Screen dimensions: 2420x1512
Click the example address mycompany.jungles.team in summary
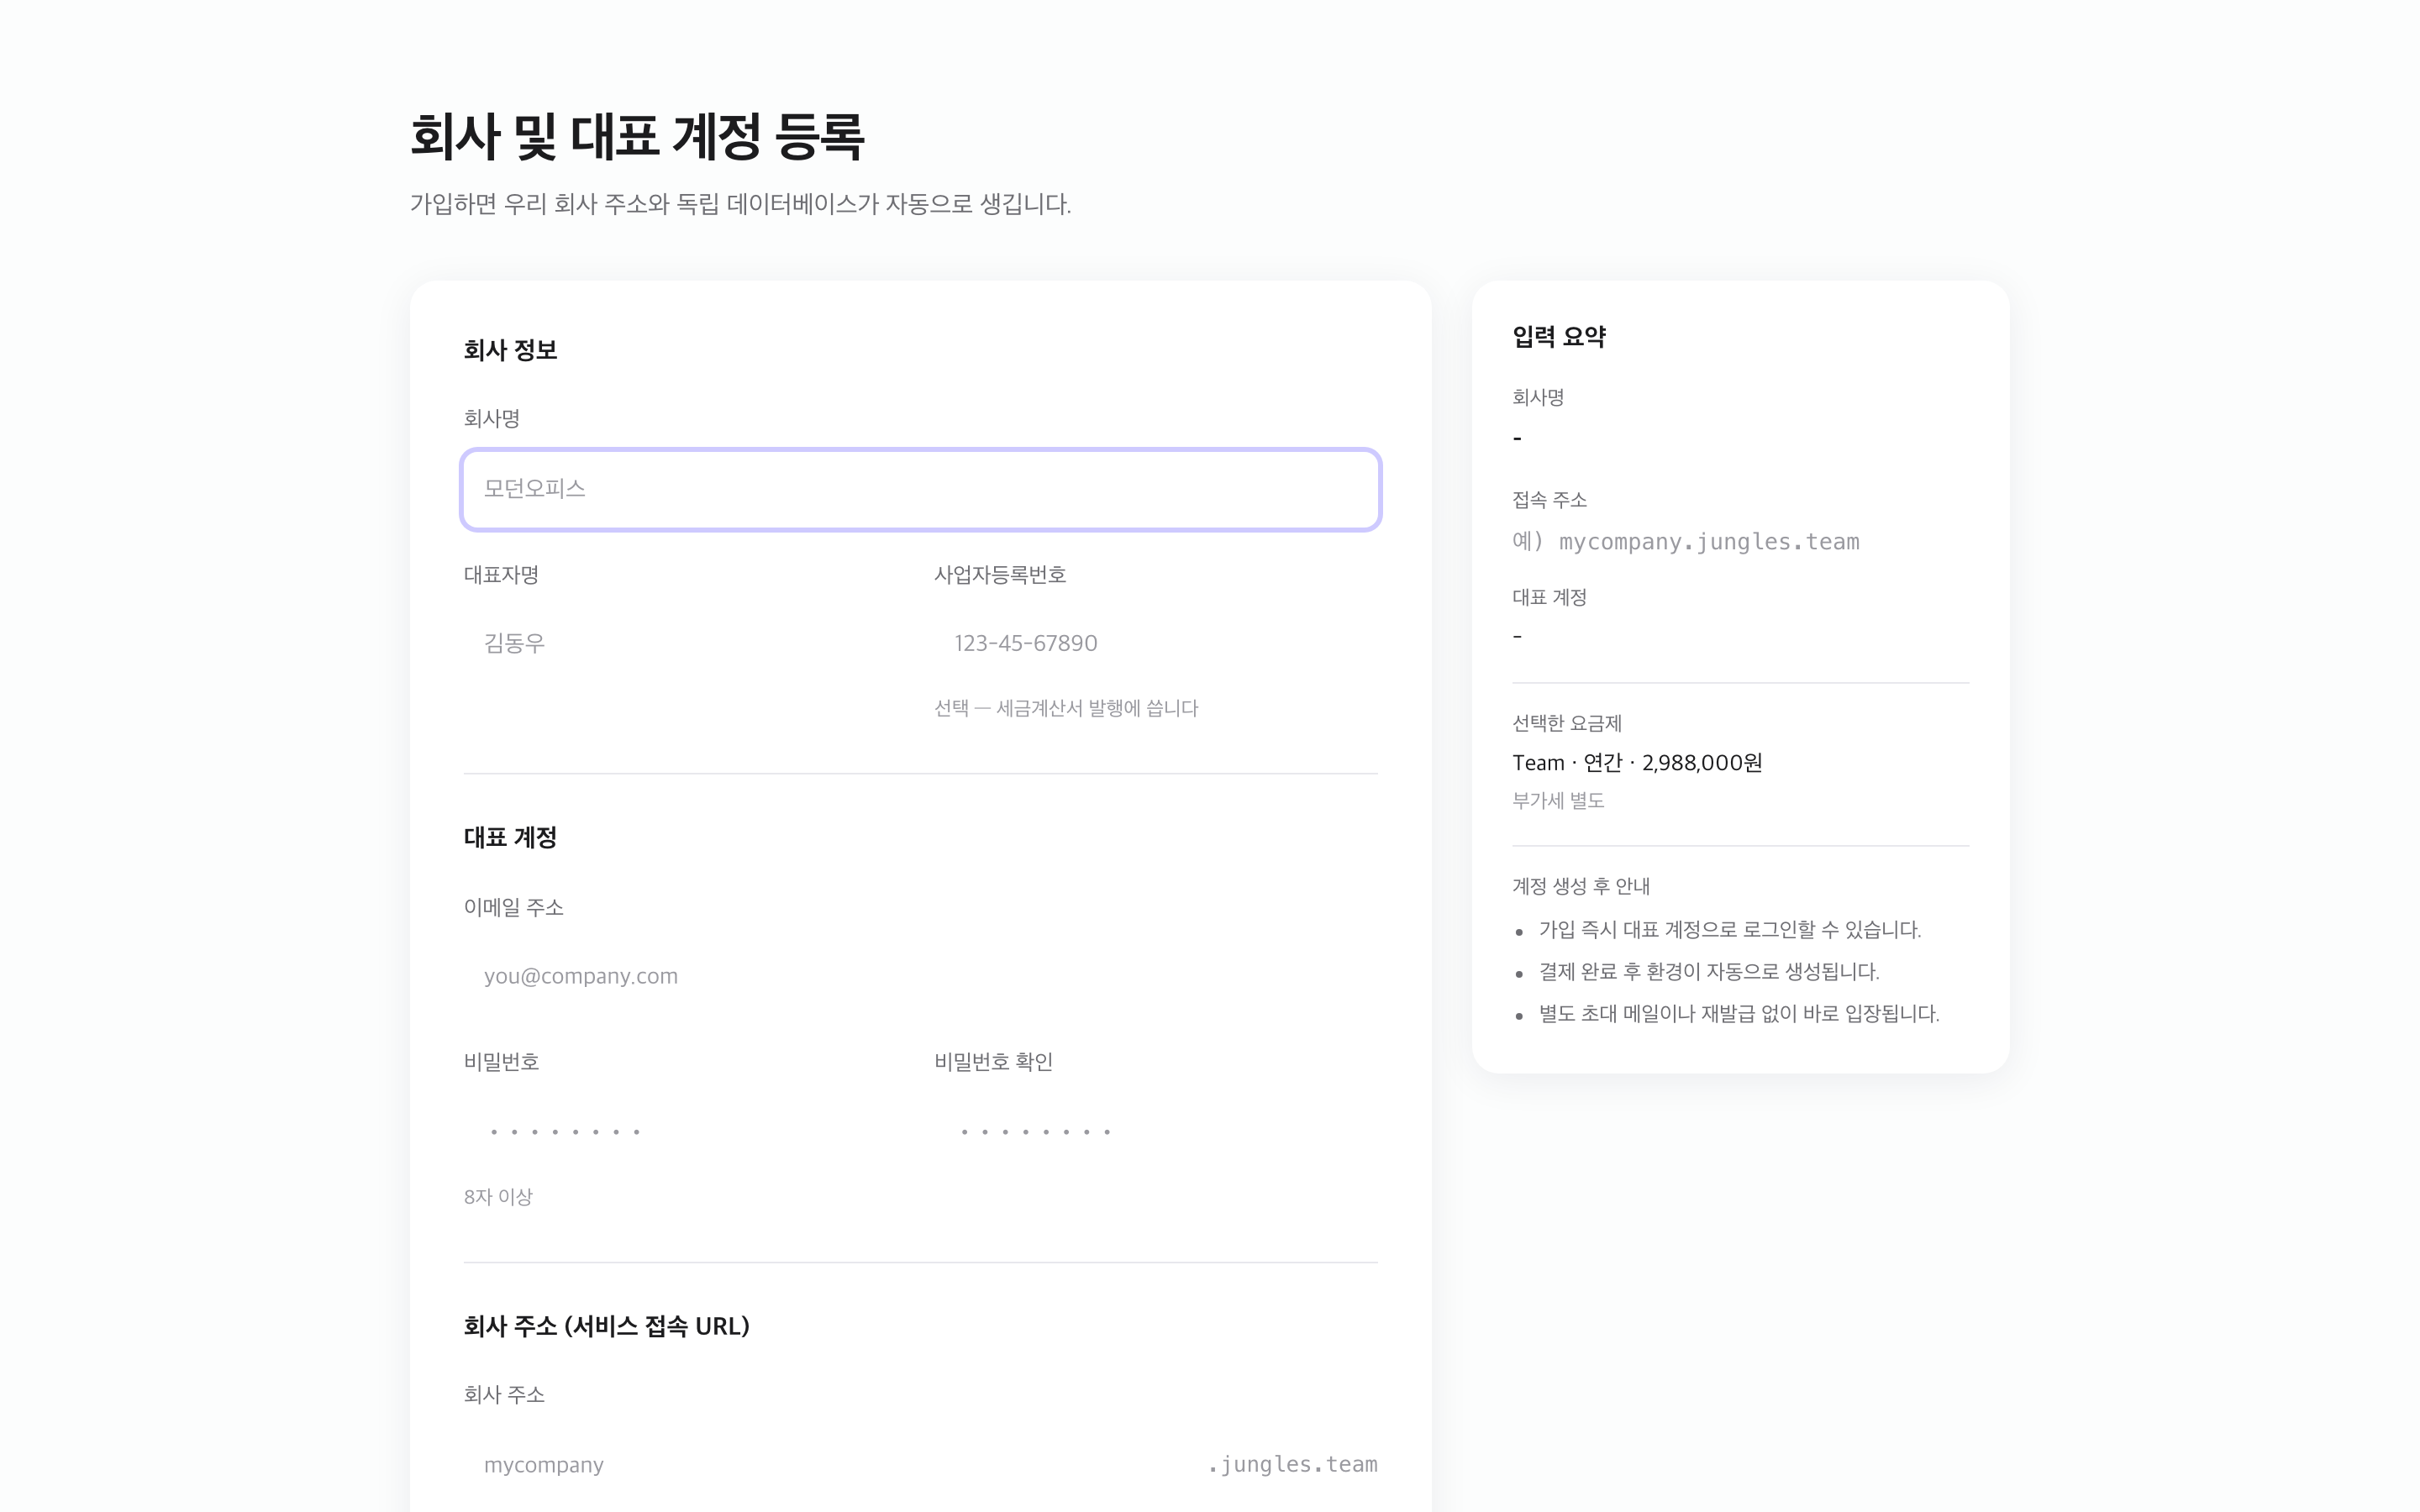click(x=1686, y=542)
